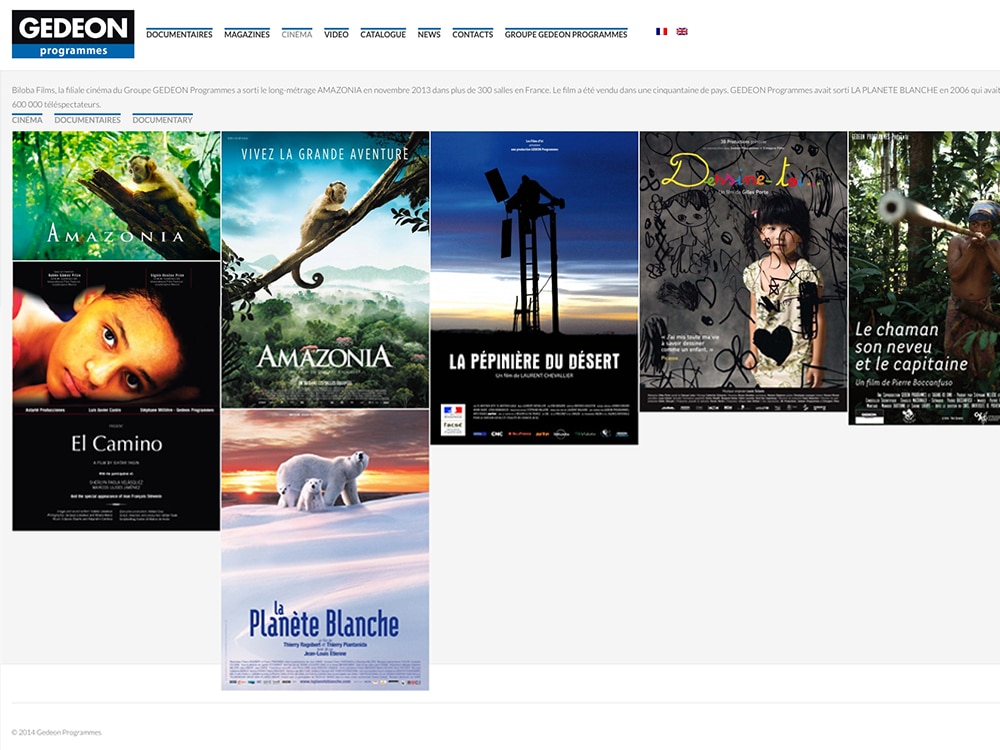
Task: Switch language with the French flag
Action: tap(661, 32)
